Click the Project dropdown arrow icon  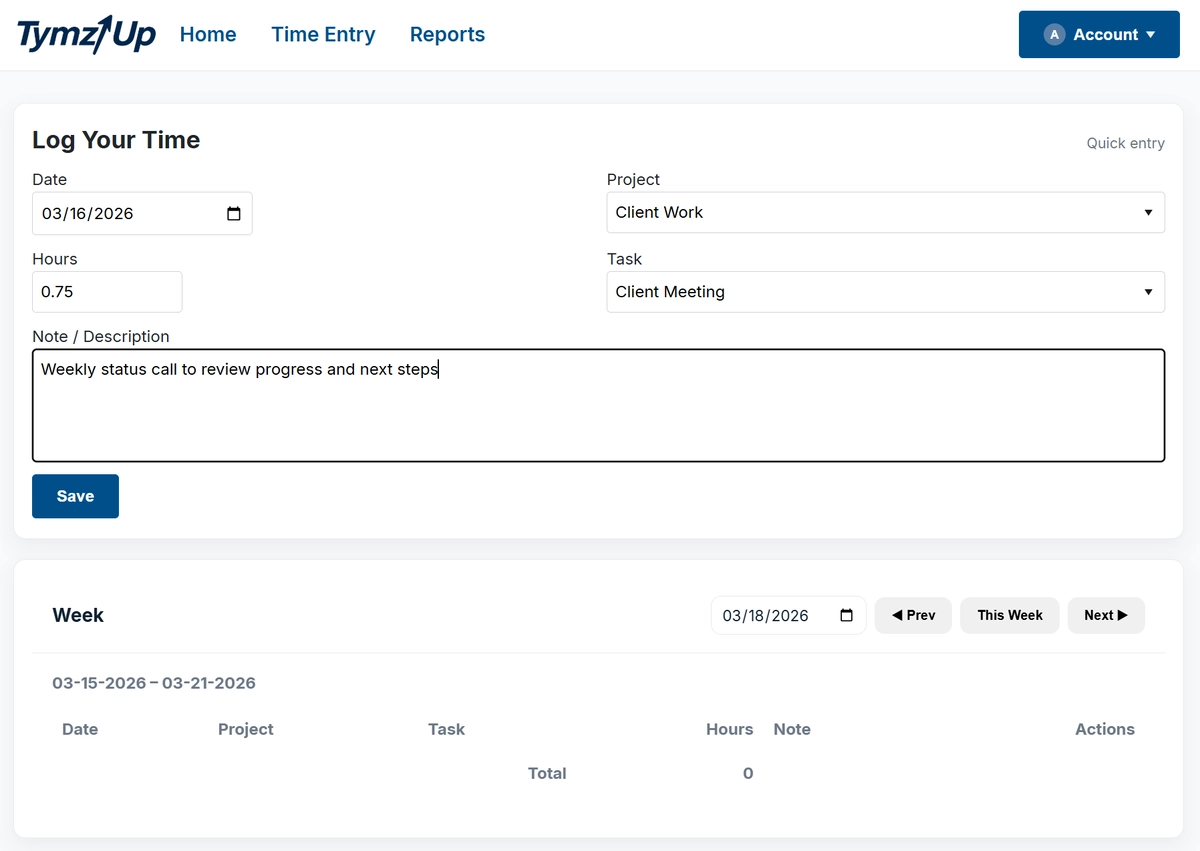[x=1148, y=212]
